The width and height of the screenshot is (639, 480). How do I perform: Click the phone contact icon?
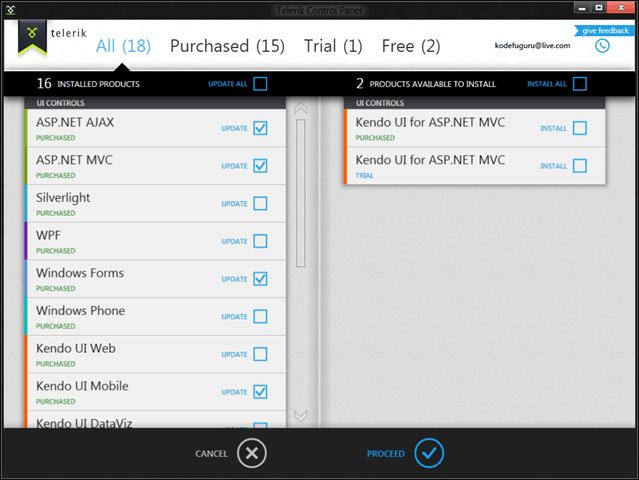(x=602, y=46)
